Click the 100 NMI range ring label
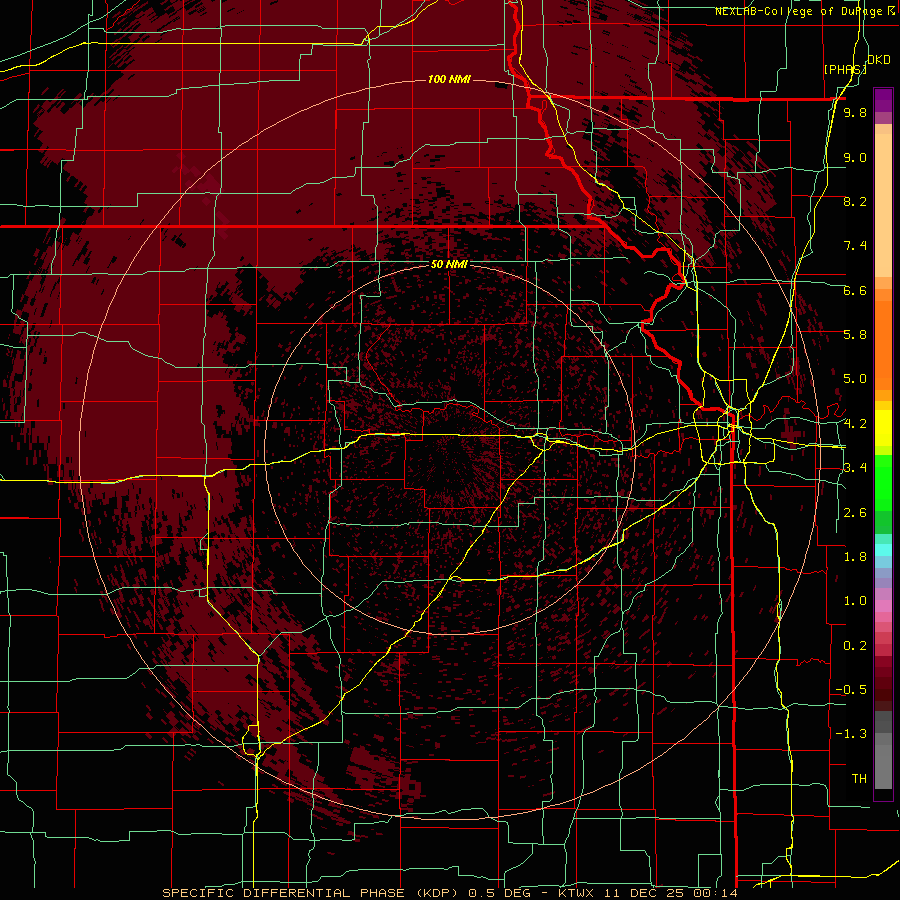 [449, 79]
